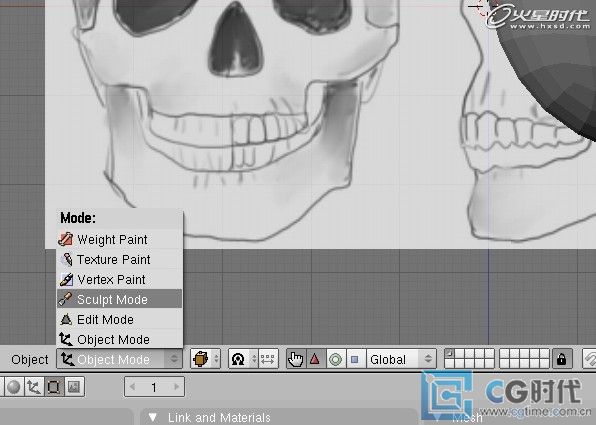Open the solid draw type cube selector
596x425 pixels.
205,359
